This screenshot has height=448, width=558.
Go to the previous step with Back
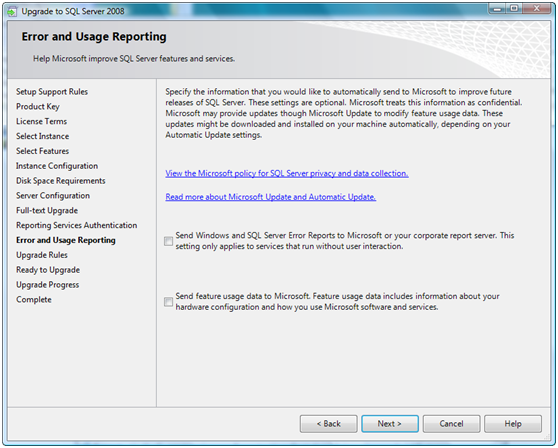coord(328,424)
